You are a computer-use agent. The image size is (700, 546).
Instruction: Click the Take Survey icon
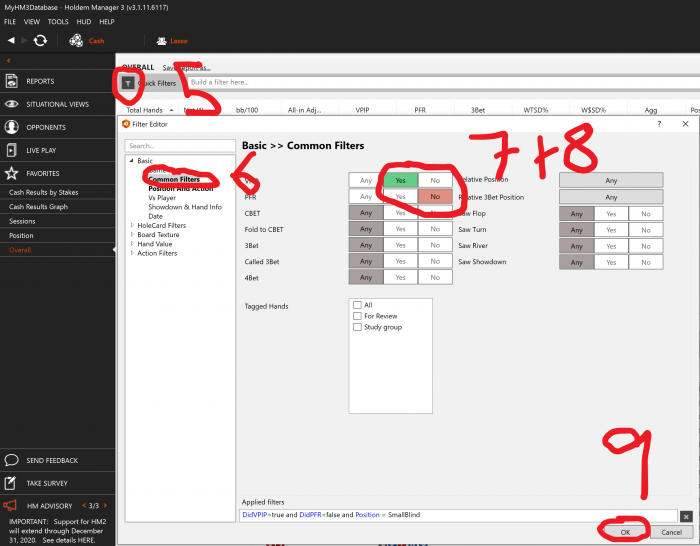tap(10, 483)
